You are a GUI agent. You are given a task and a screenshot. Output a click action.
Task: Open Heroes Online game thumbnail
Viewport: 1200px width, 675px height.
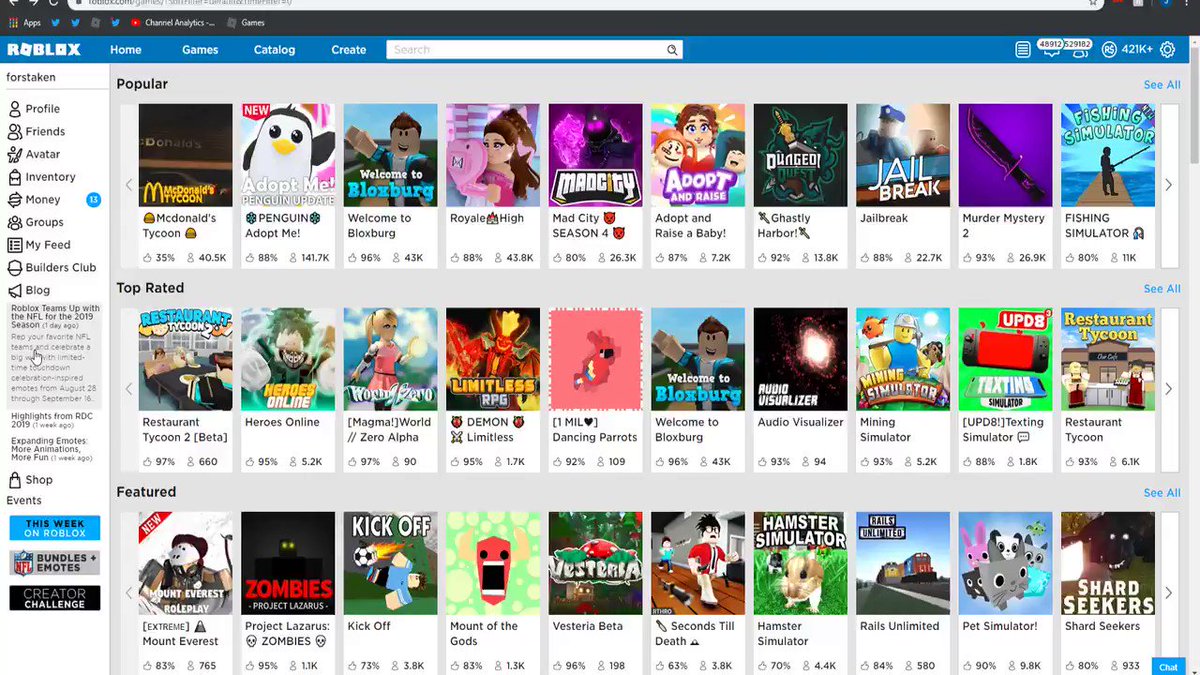tap(288, 359)
